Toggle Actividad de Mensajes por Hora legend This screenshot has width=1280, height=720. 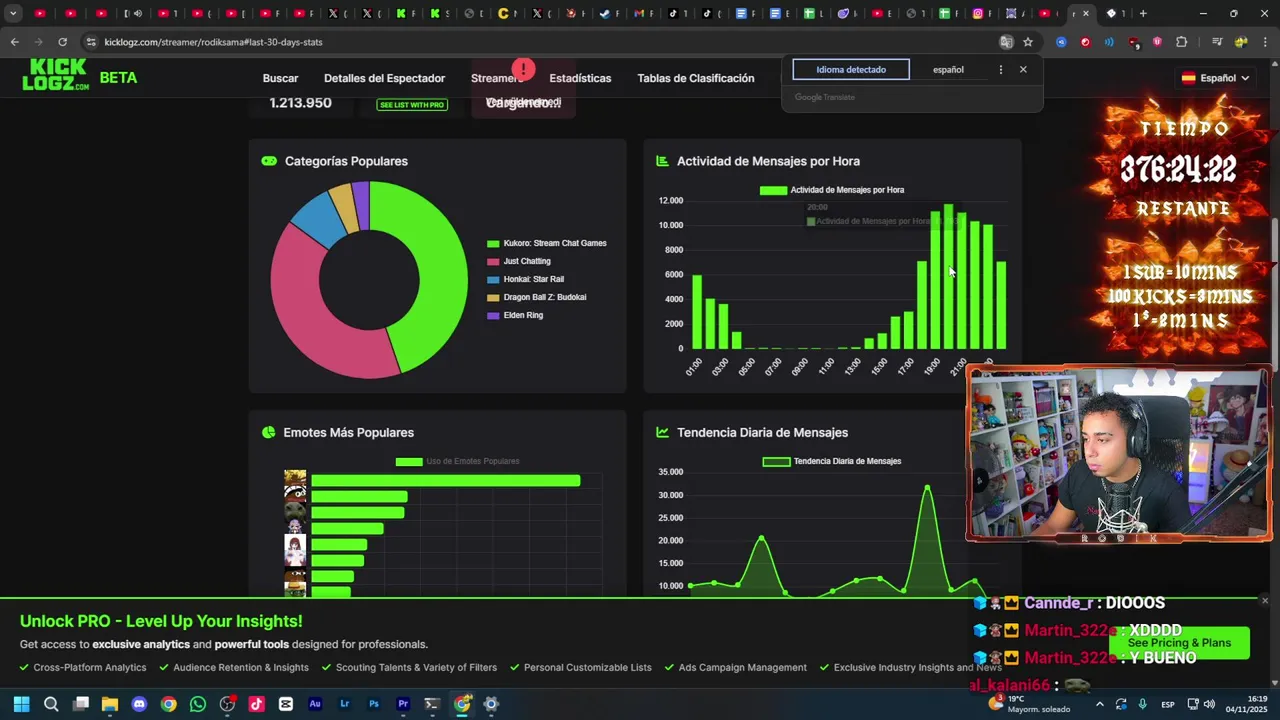coord(832,190)
